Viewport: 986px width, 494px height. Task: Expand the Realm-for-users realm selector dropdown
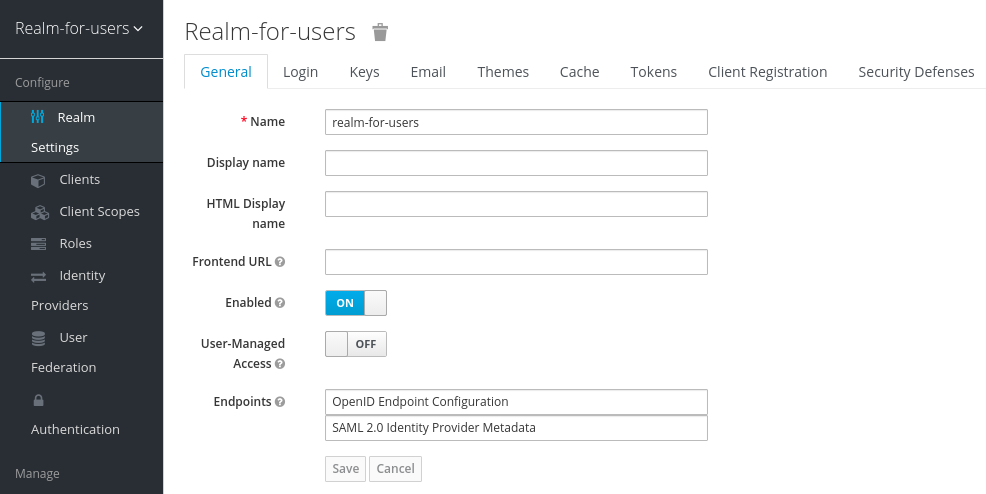coord(80,28)
